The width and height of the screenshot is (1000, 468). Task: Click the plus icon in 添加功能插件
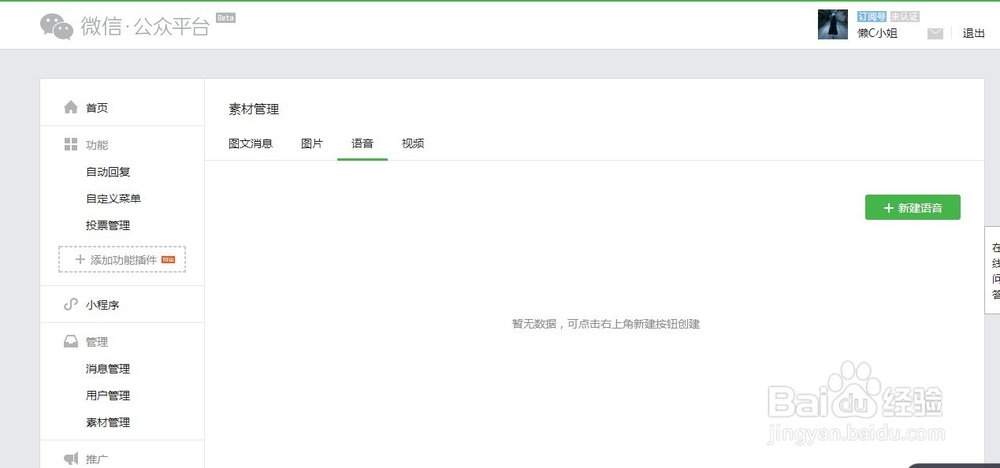point(80,260)
